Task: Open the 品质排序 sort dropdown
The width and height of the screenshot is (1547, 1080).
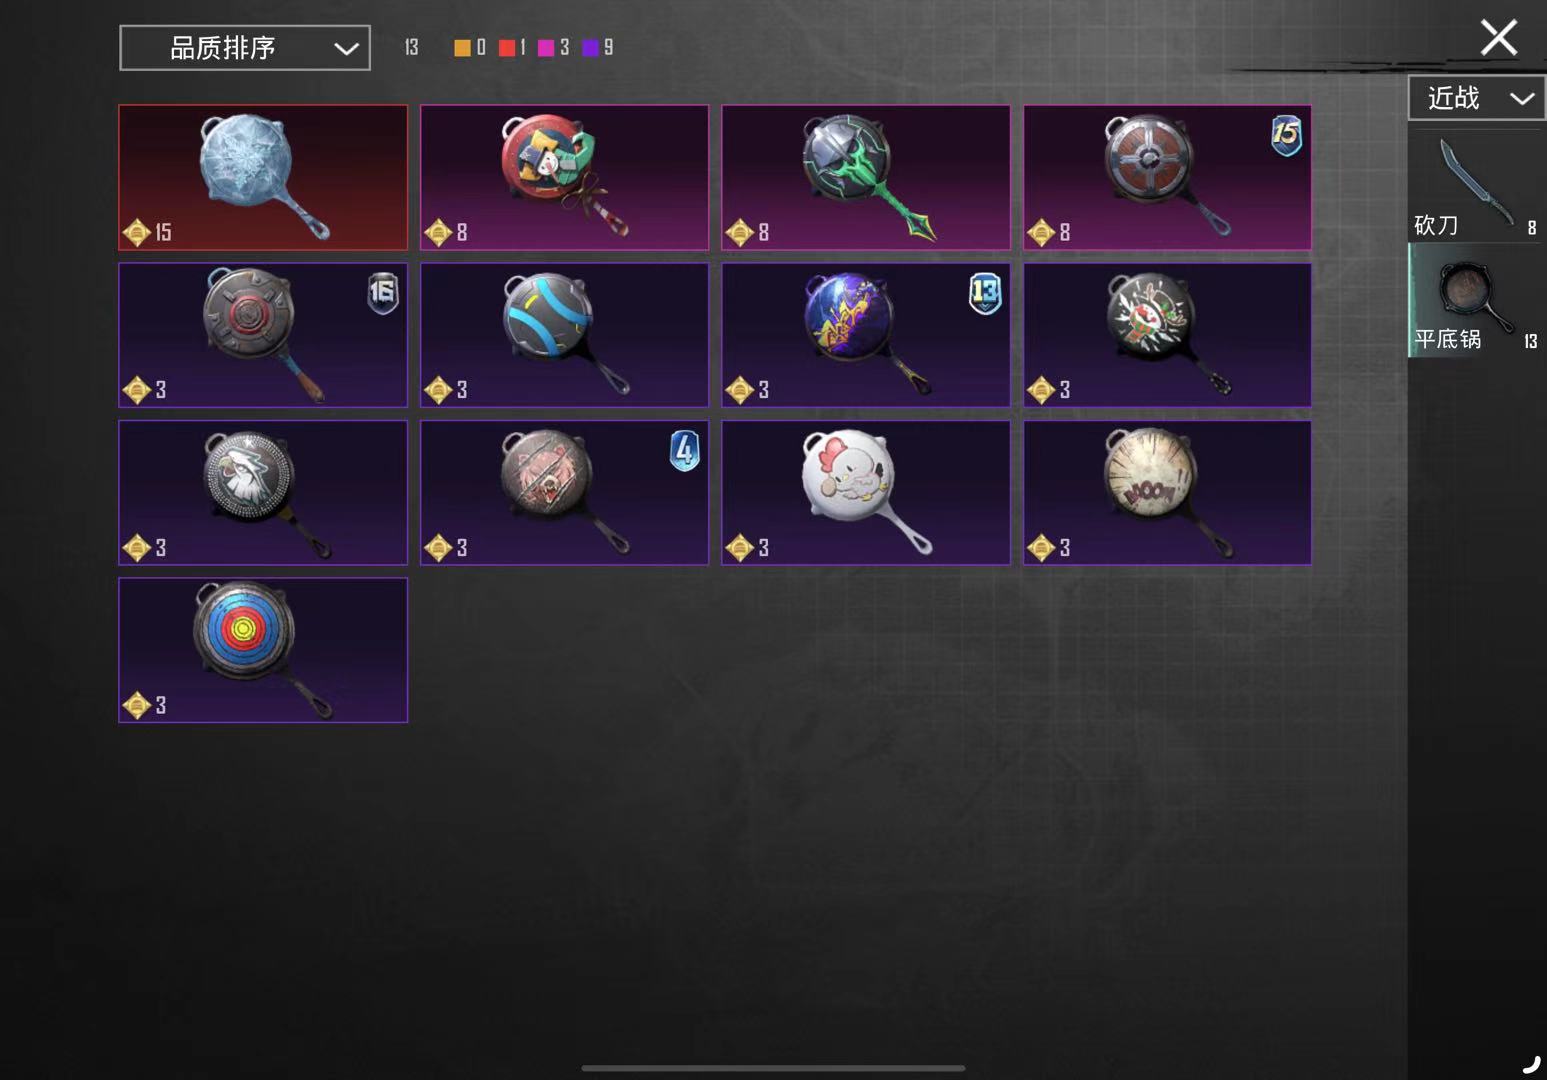Action: 245,48
